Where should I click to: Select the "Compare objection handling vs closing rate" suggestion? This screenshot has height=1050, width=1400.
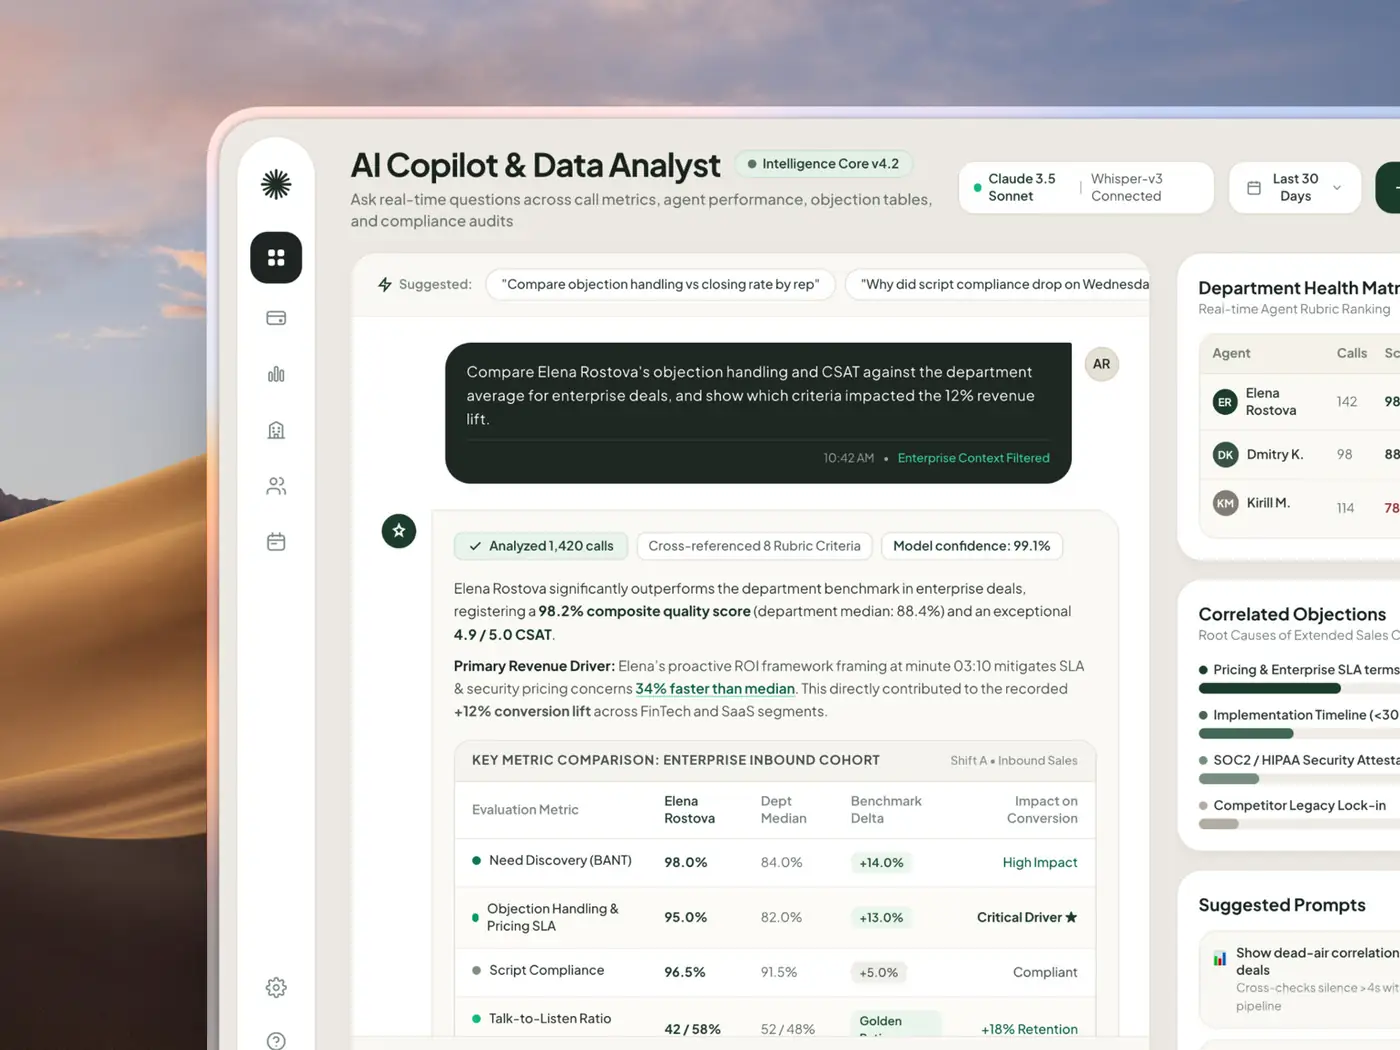tap(660, 284)
